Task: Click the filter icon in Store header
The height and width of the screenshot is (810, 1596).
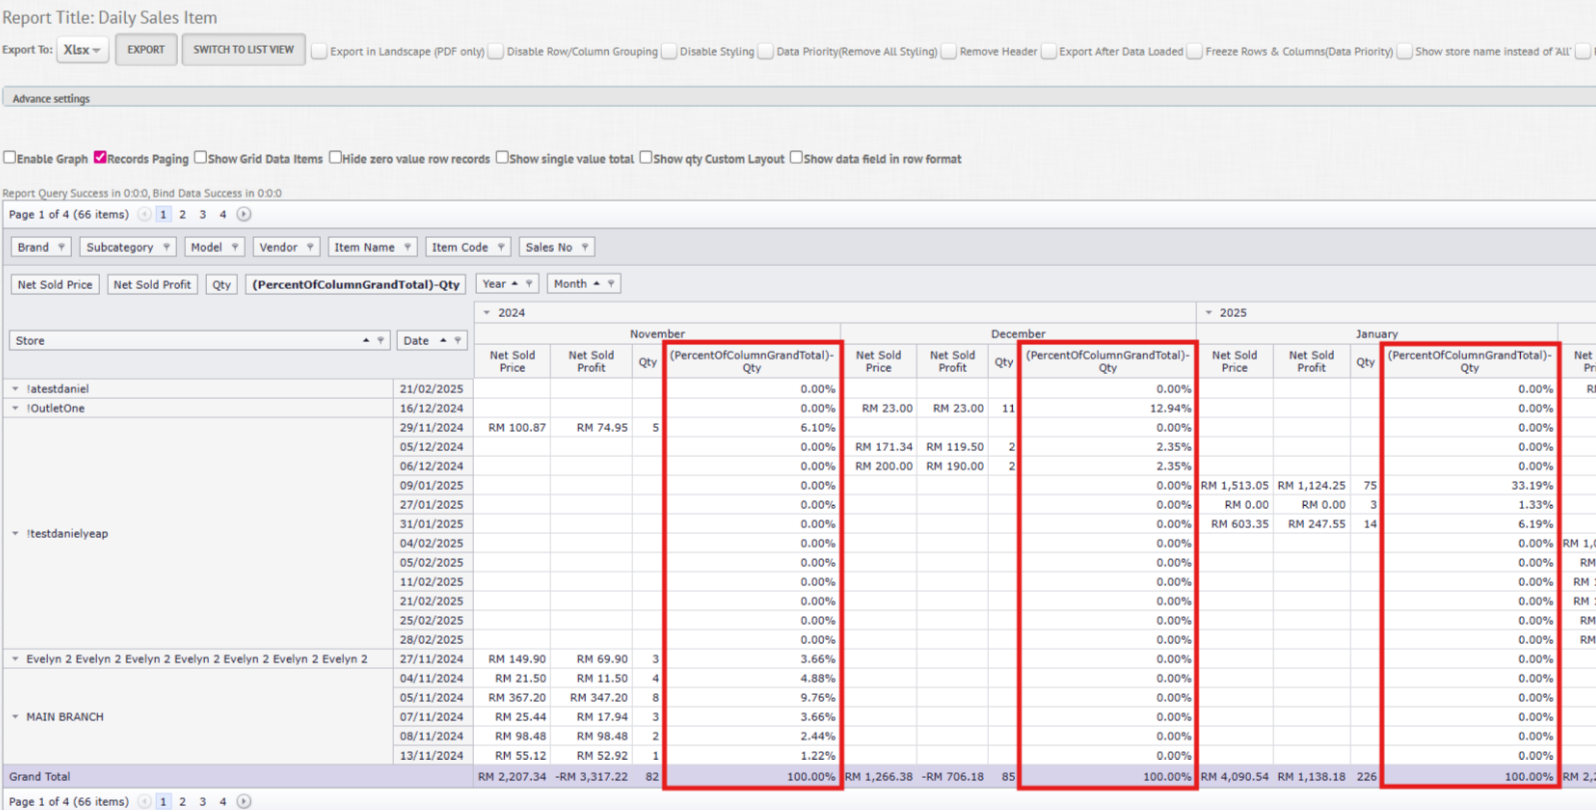Action: [x=380, y=341]
